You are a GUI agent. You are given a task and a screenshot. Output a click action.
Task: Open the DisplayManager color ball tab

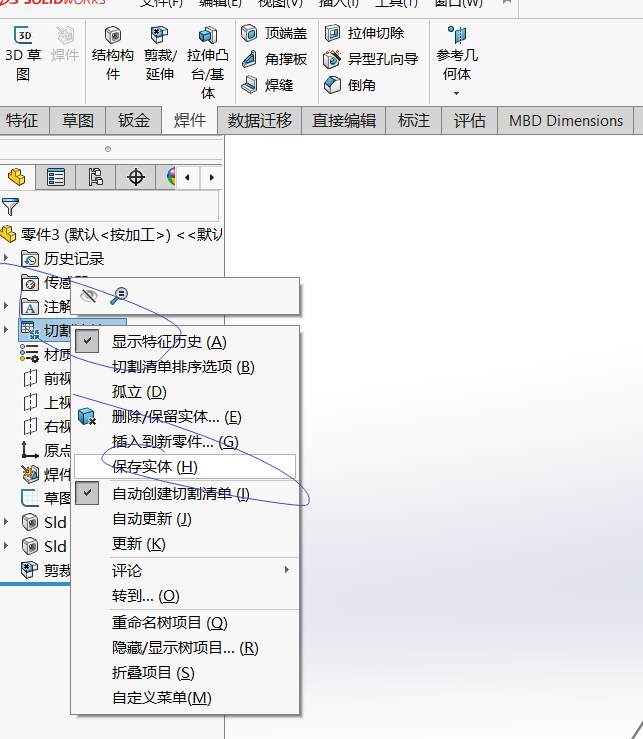pyautogui.click(x=170, y=178)
